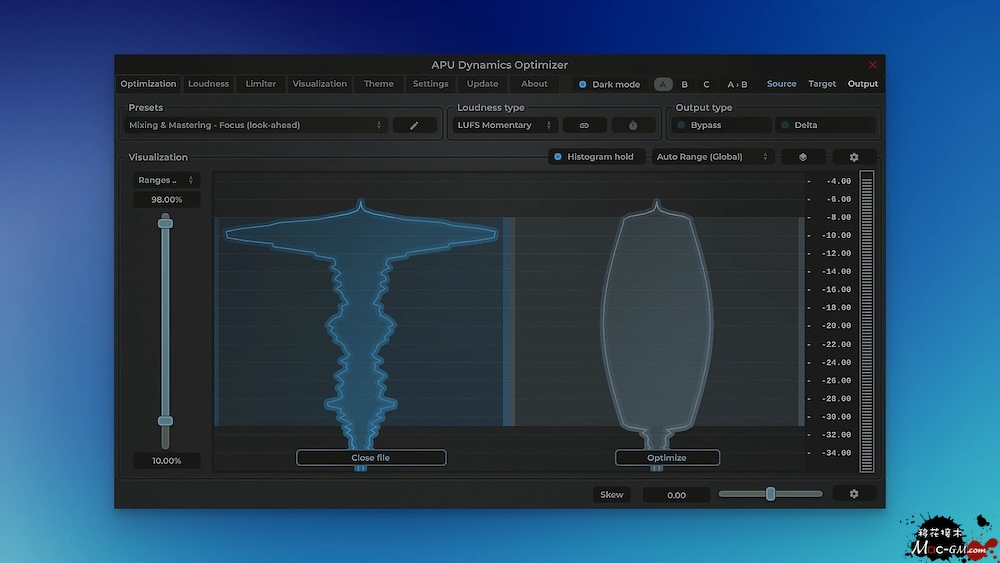The image size is (1000, 563).
Task: Open the Auto Range (Global) dropdown
Action: click(712, 157)
